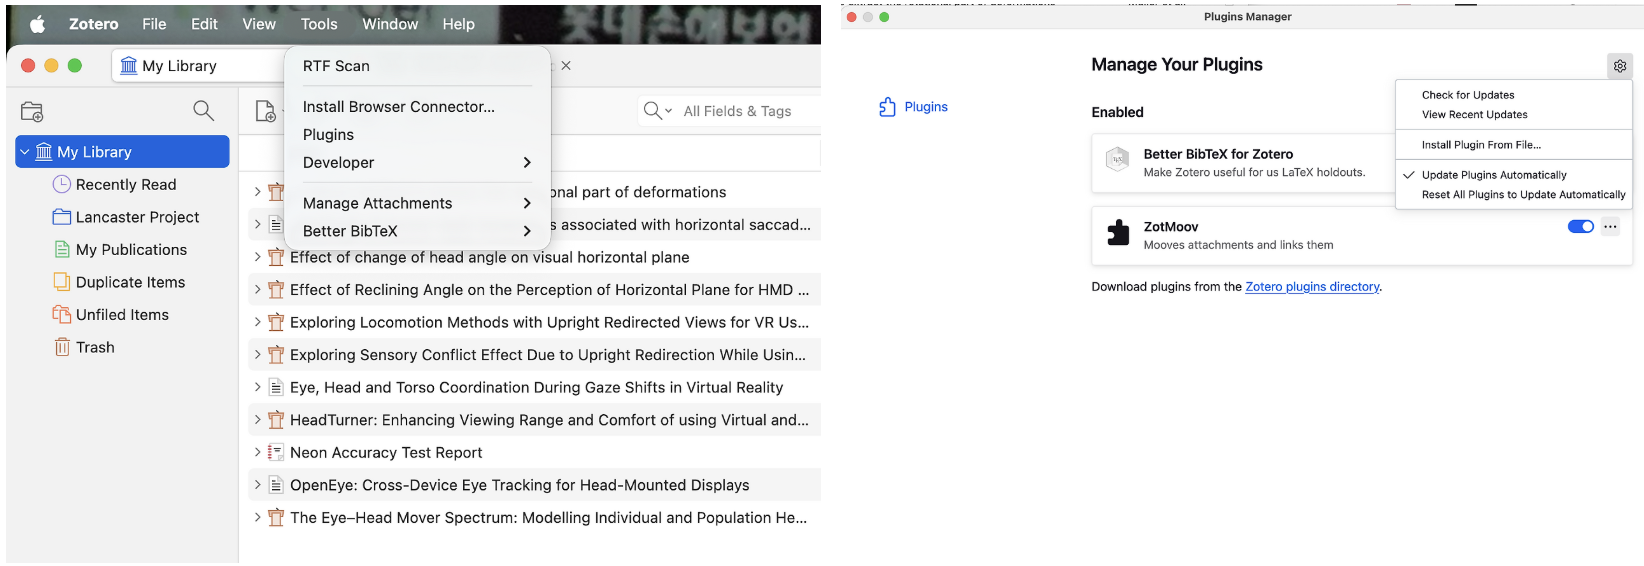
Task: Expand Exploring Sensory Conflict Effect item
Action: (257, 355)
